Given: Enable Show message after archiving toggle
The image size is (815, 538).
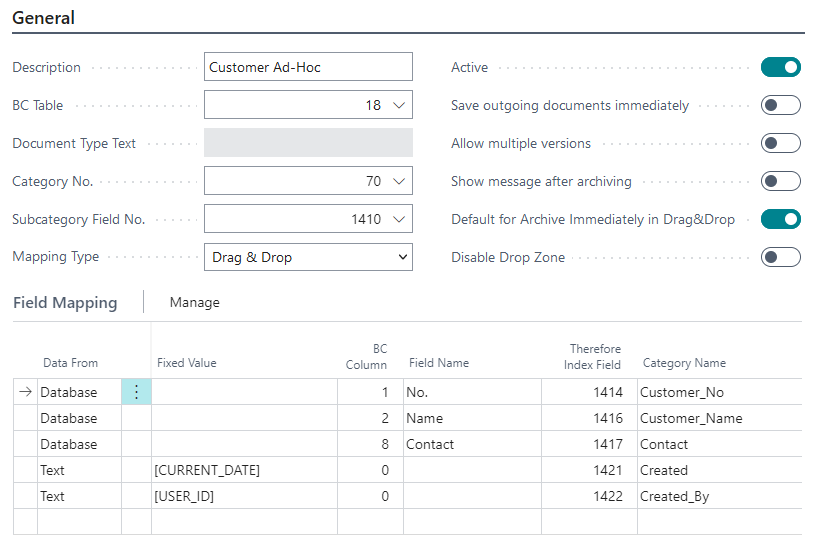Looking at the screenshot, I should [x=780, y=181].
